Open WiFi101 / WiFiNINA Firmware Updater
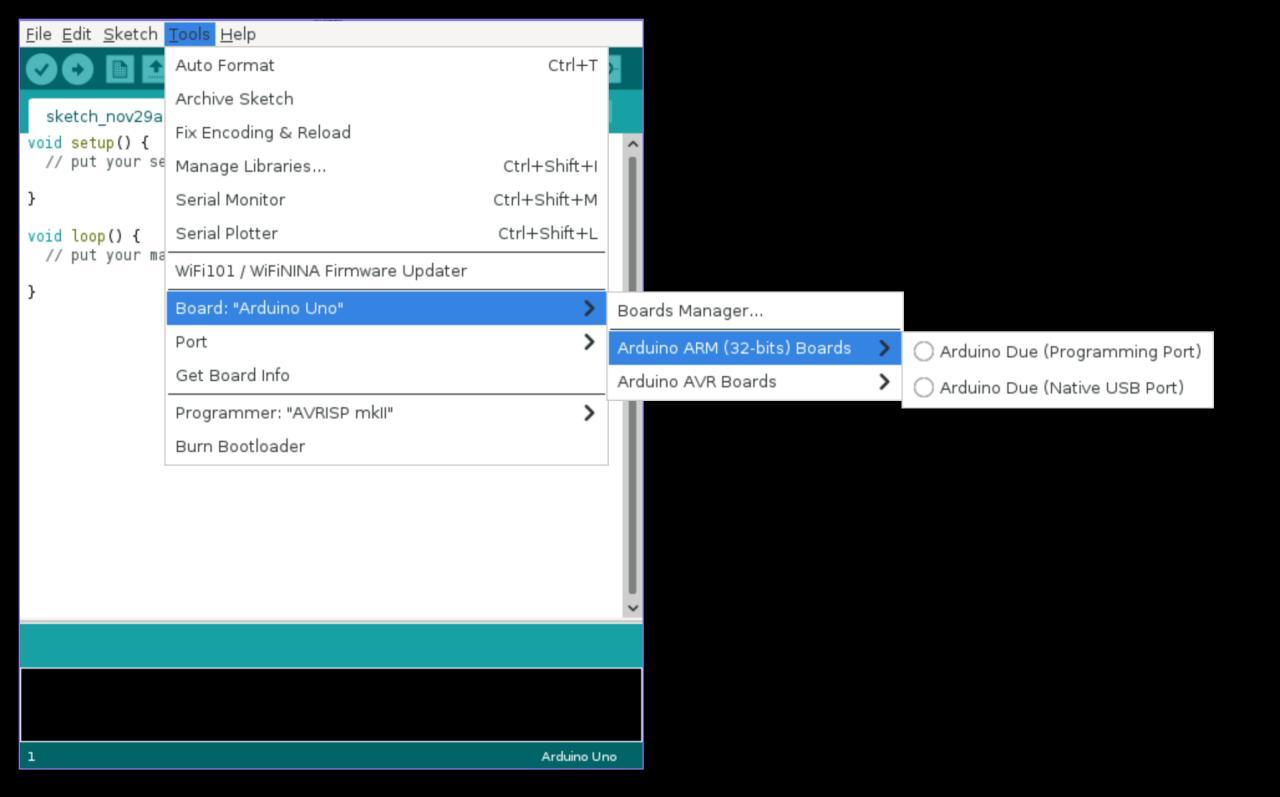The height and width of the screenshot is (797, 1280). (x=386, y=271)
